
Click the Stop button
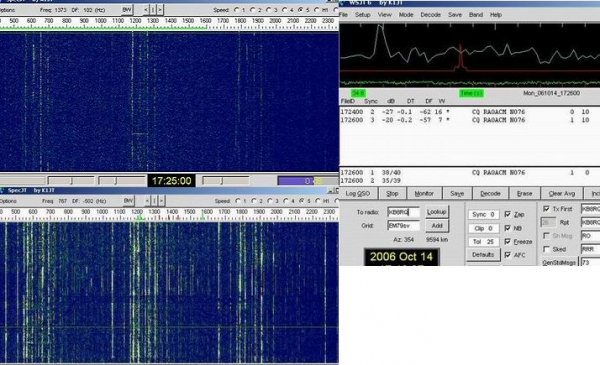[x=392, y=194]
